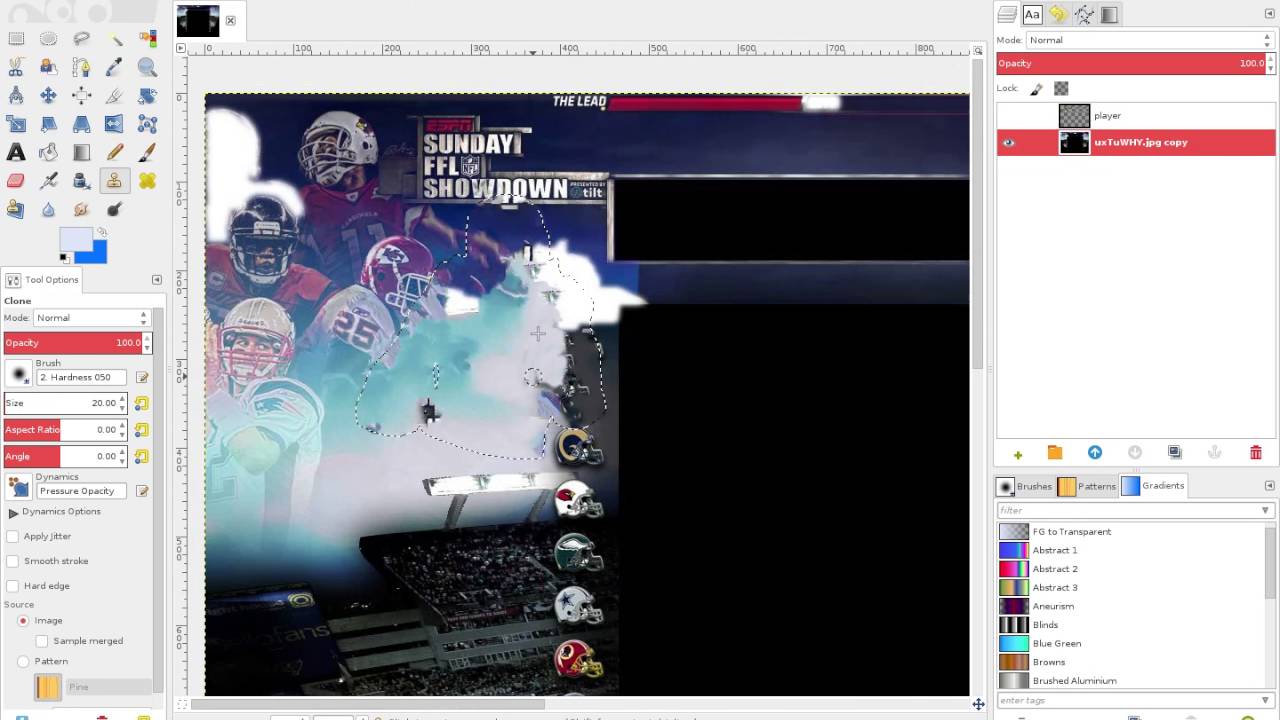Viewport: 1280px width, 720px height.
Task: Select the Flip tool
Action: pos(114,124)
